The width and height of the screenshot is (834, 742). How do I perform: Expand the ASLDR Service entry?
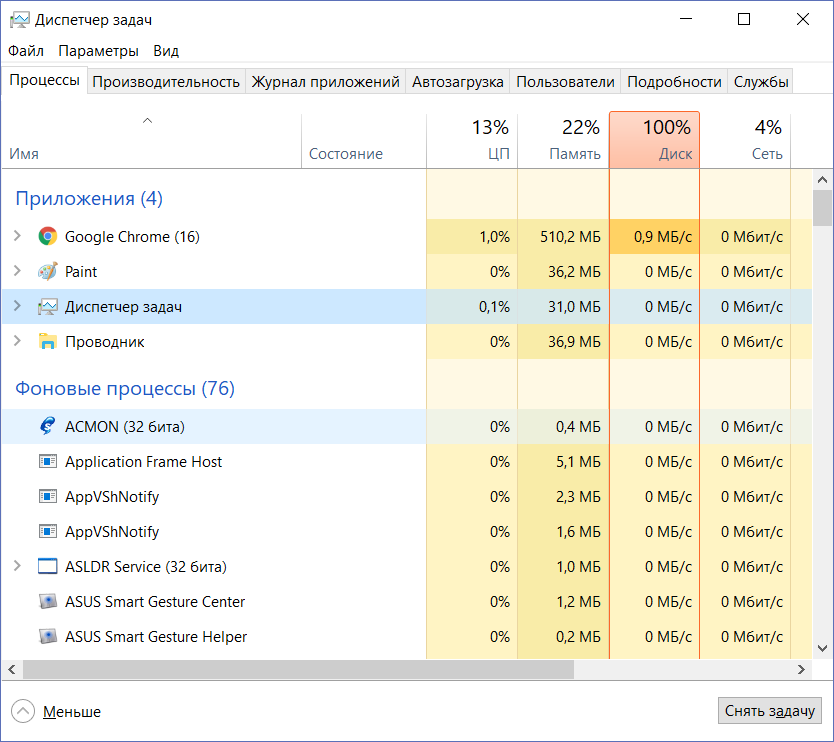coord(17,566)
